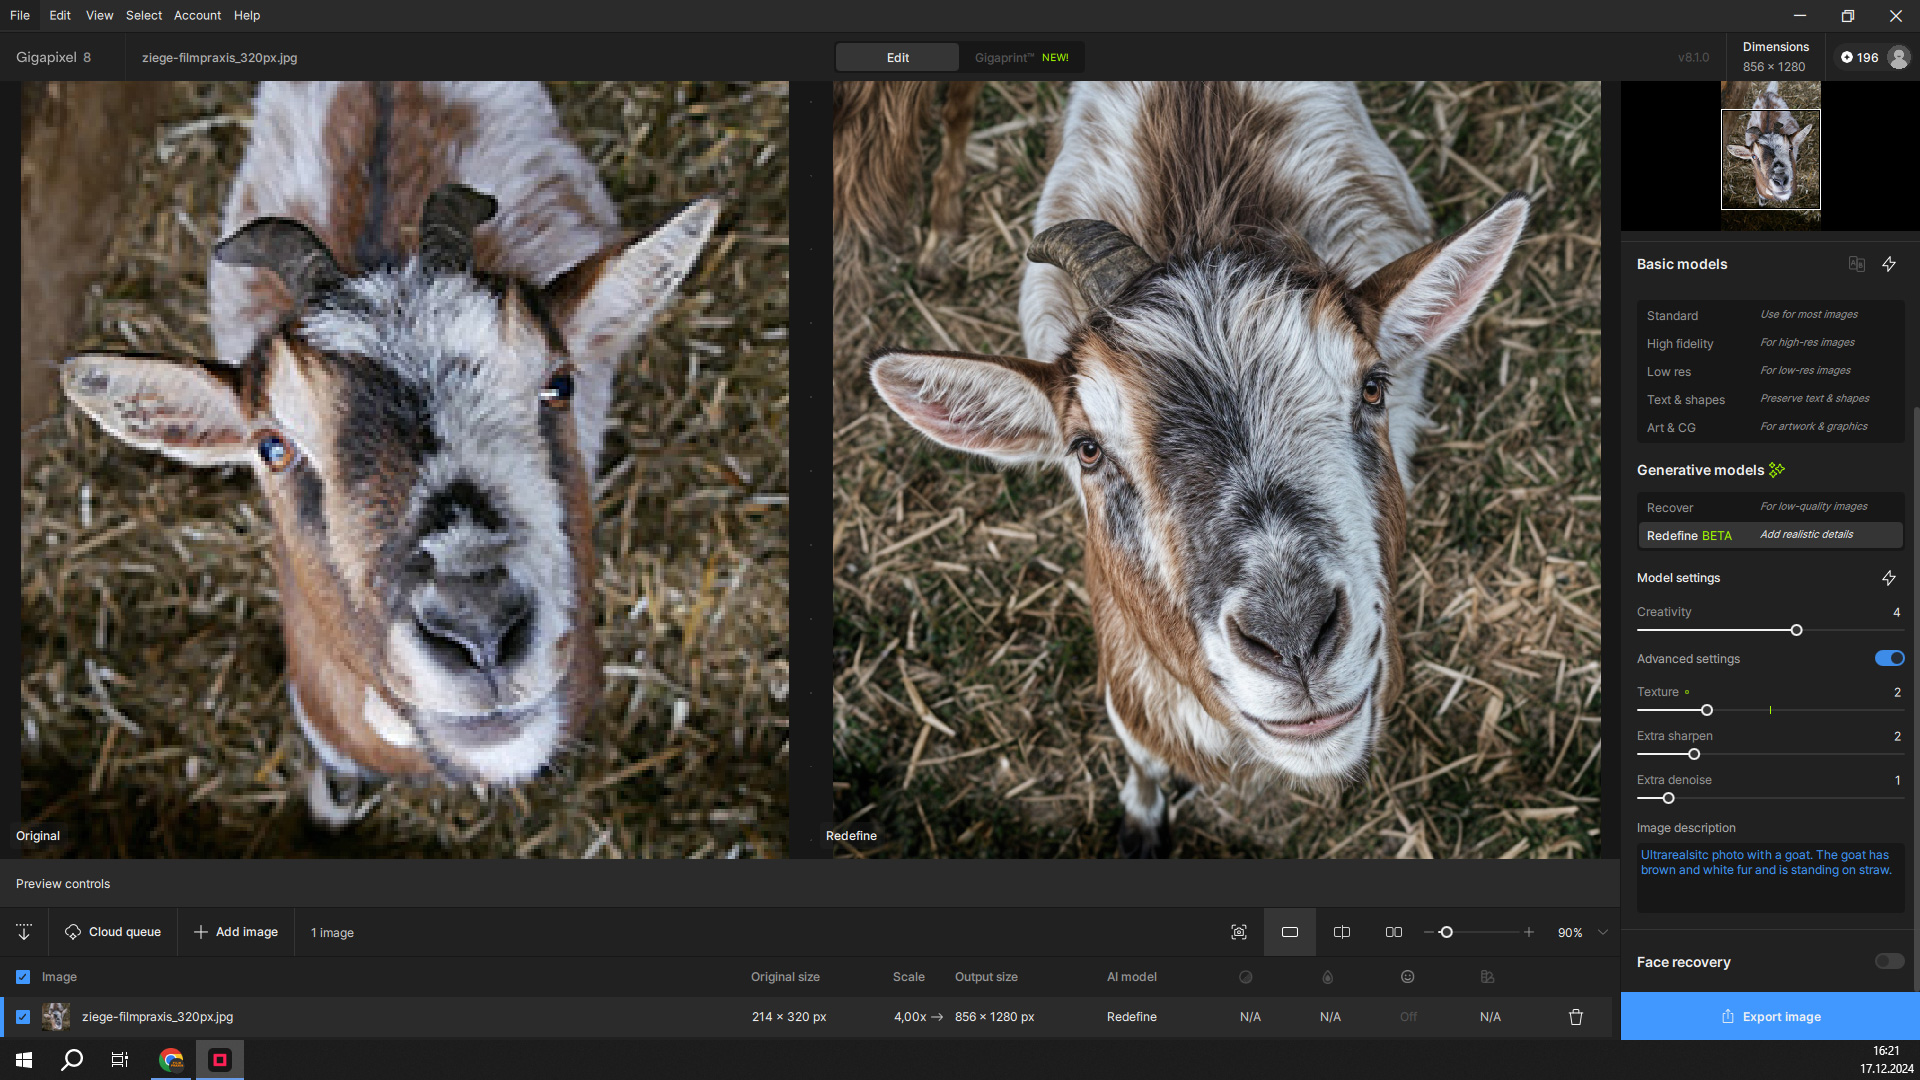Viewport: 1920px width, 1080px height.
Task: Click the auto lightning icon next to Model settings
Action: coord(1889,578)
